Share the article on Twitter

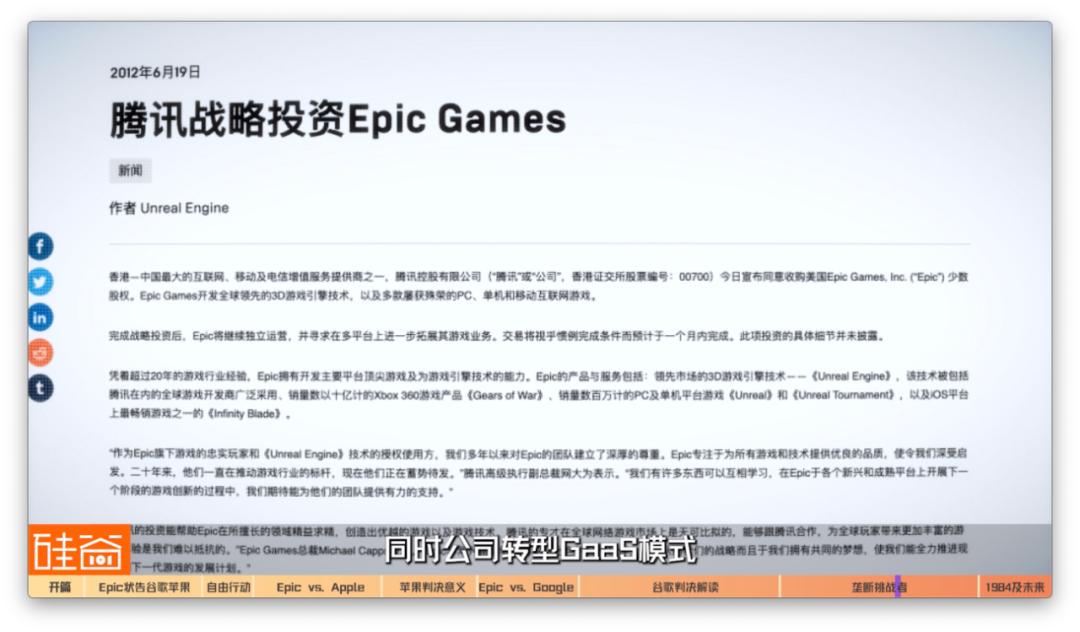pyautogui.click(x=41, y=282)
